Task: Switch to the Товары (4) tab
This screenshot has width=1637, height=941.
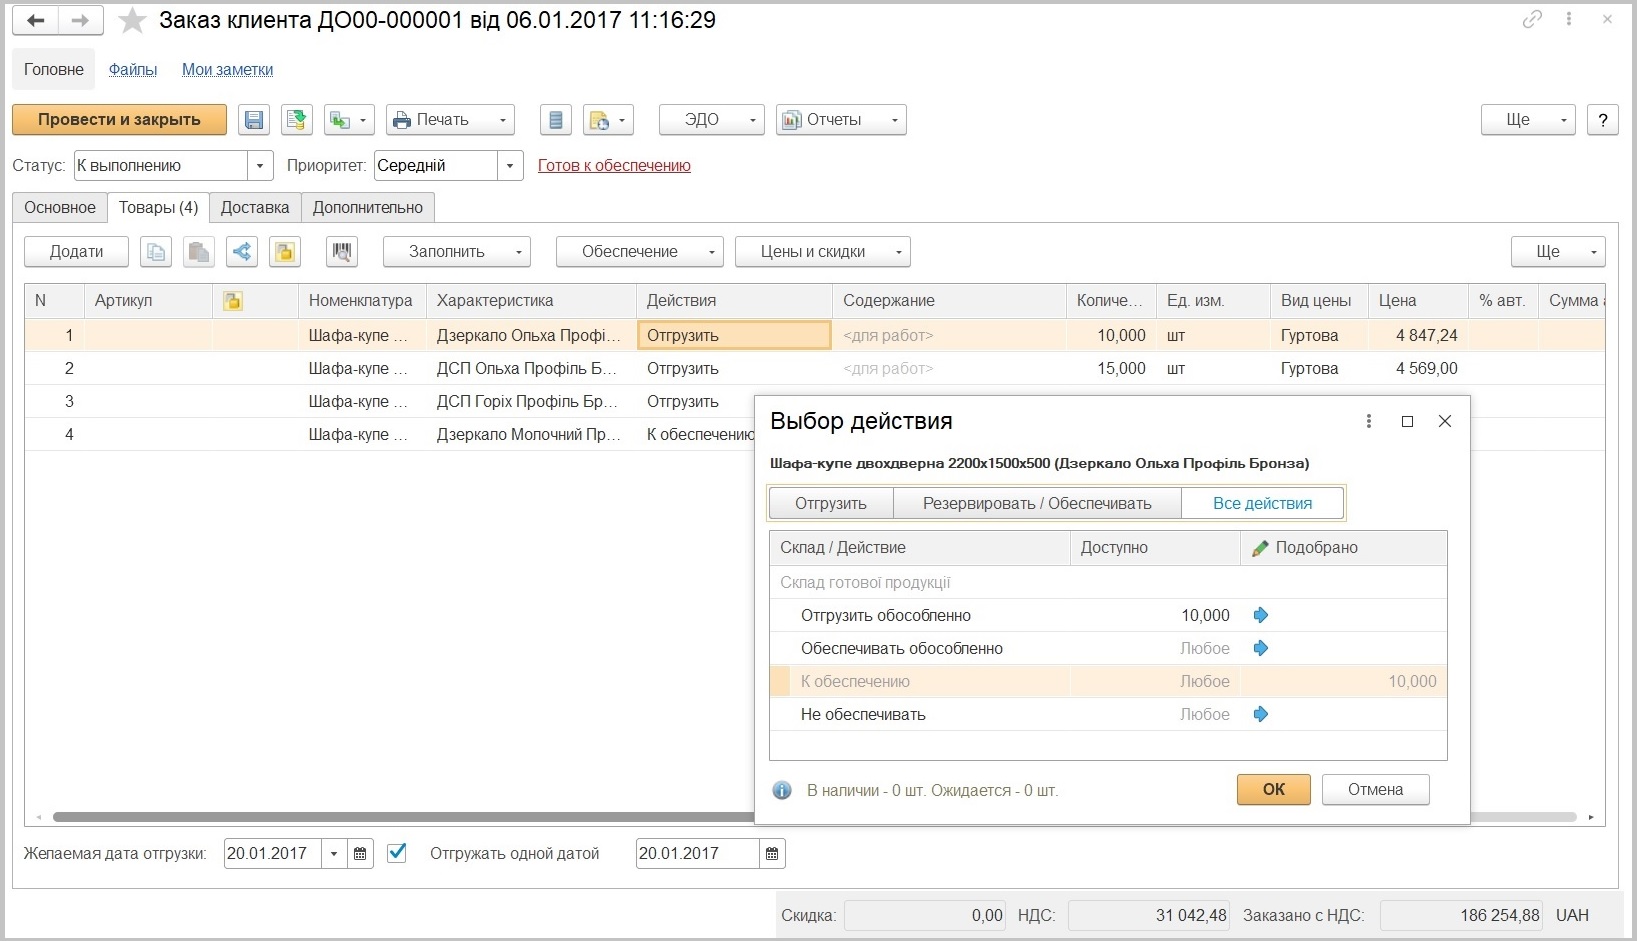Action: point(158,208)
